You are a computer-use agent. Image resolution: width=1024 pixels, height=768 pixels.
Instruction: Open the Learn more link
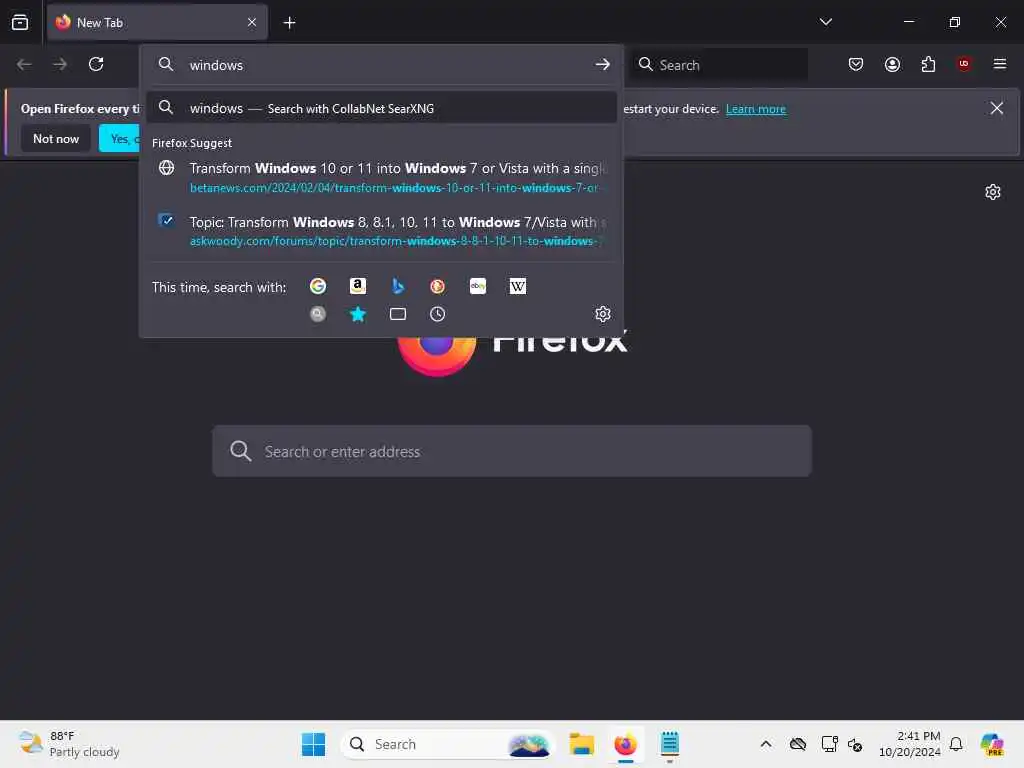[756, 109]
